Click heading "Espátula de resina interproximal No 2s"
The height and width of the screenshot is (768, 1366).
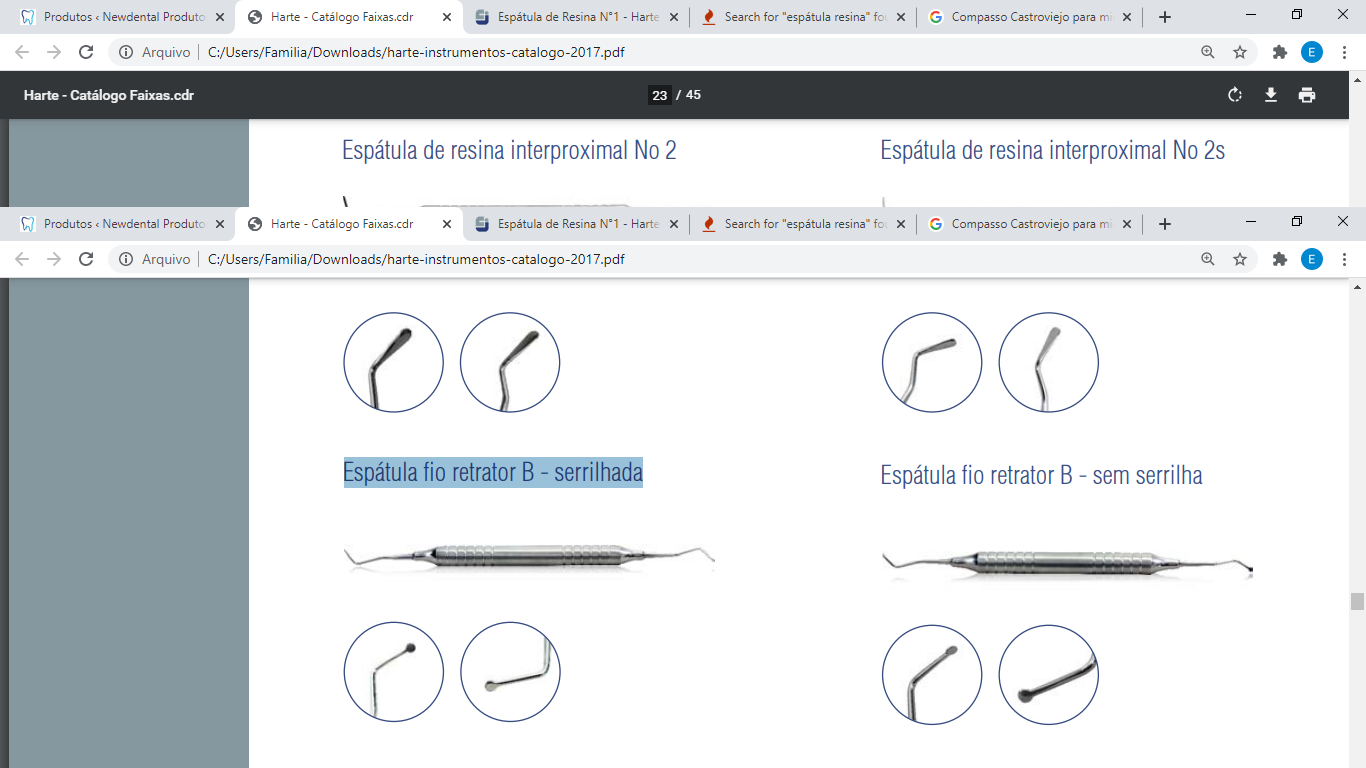tap(1052, 151)
